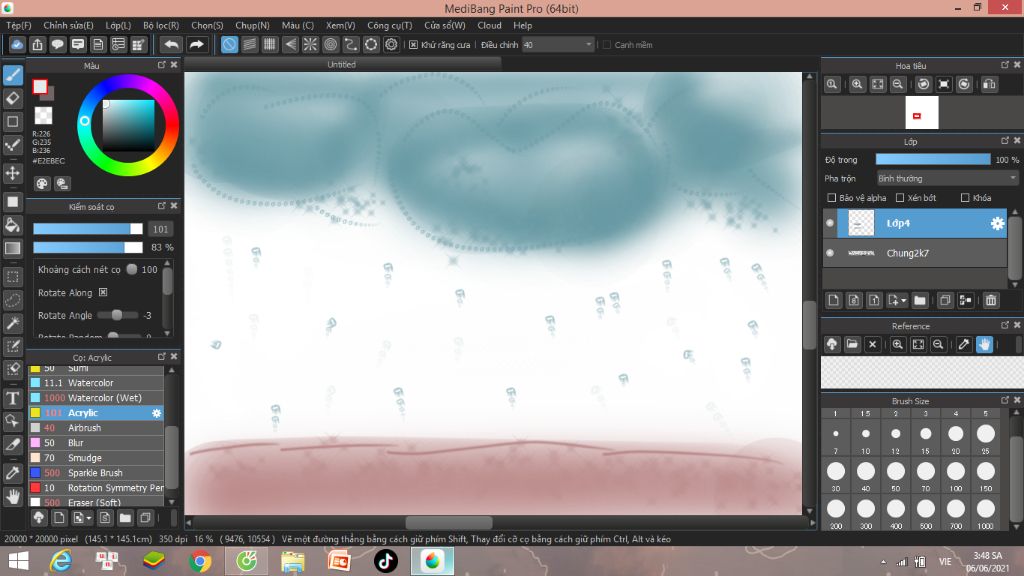
Task: Select the Text tool
Action: (x=12, y=398)
